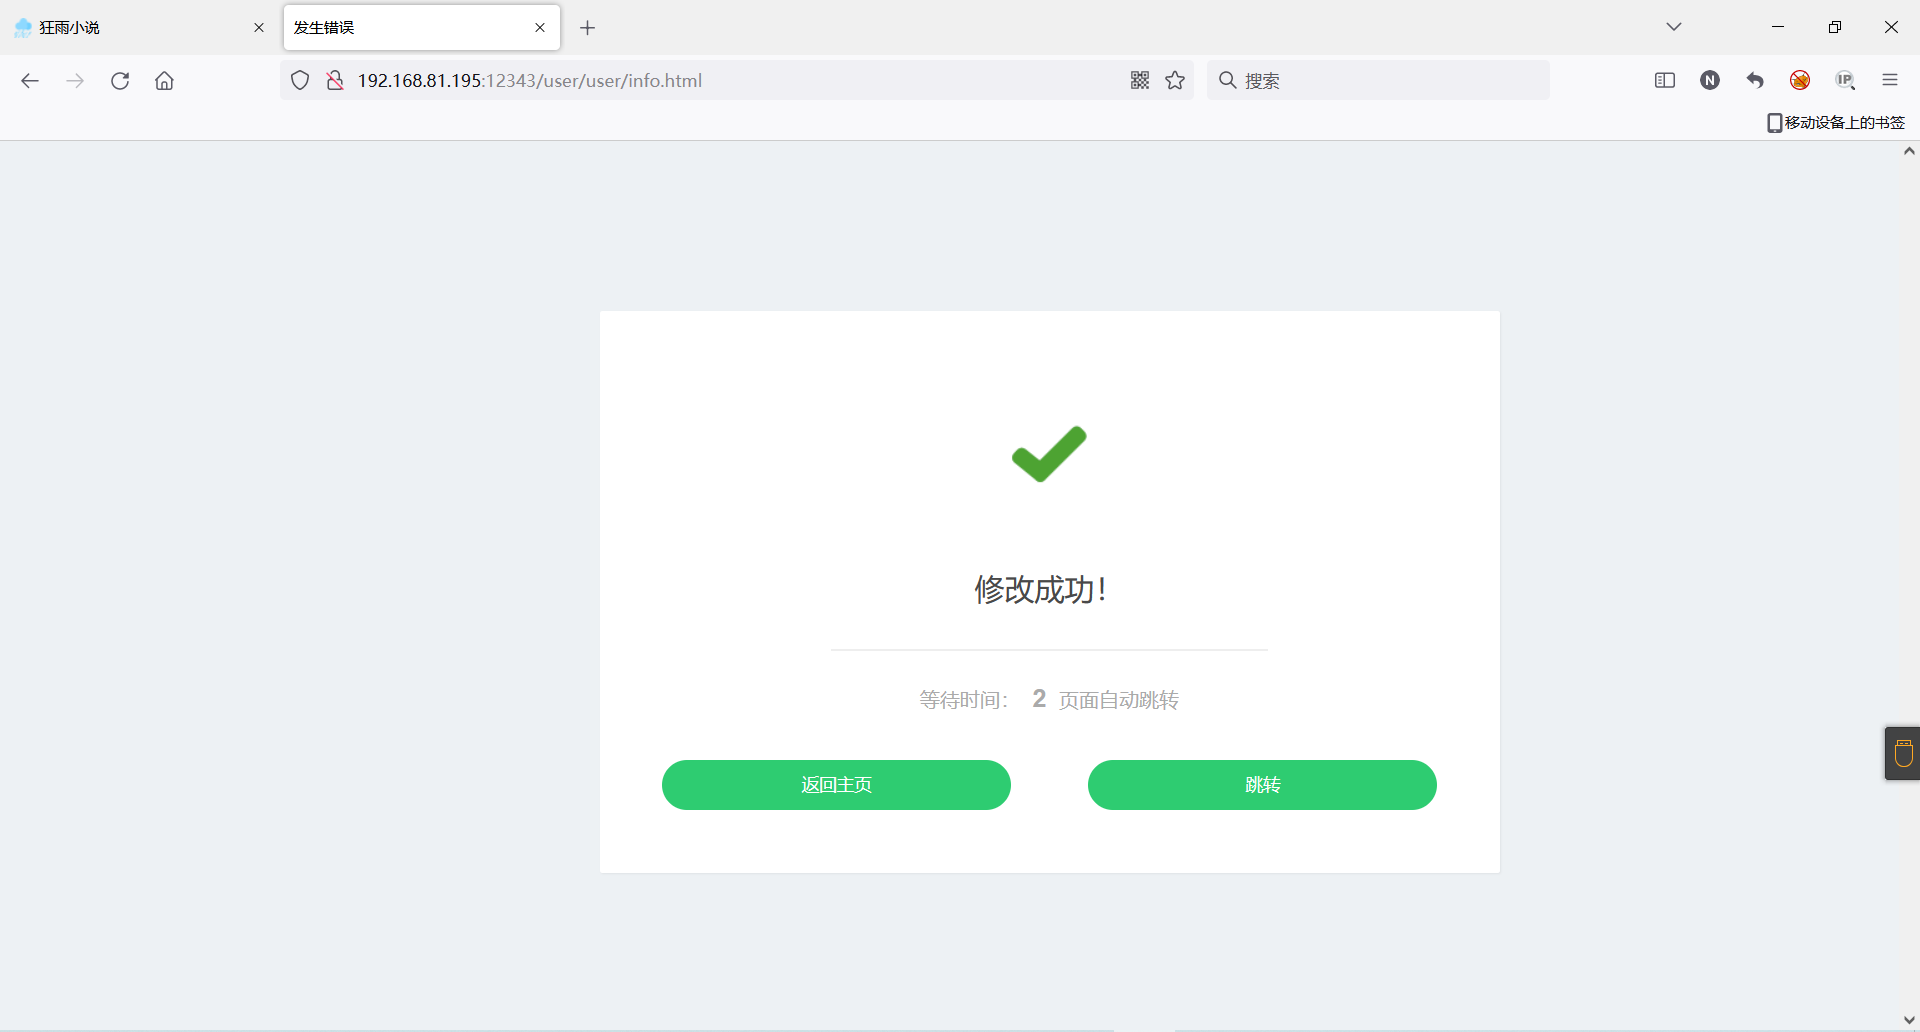Open the tracking protection shield icon
Image resolution: width=1920 pixels, height=1032 pixels.
tap(300, 81)
